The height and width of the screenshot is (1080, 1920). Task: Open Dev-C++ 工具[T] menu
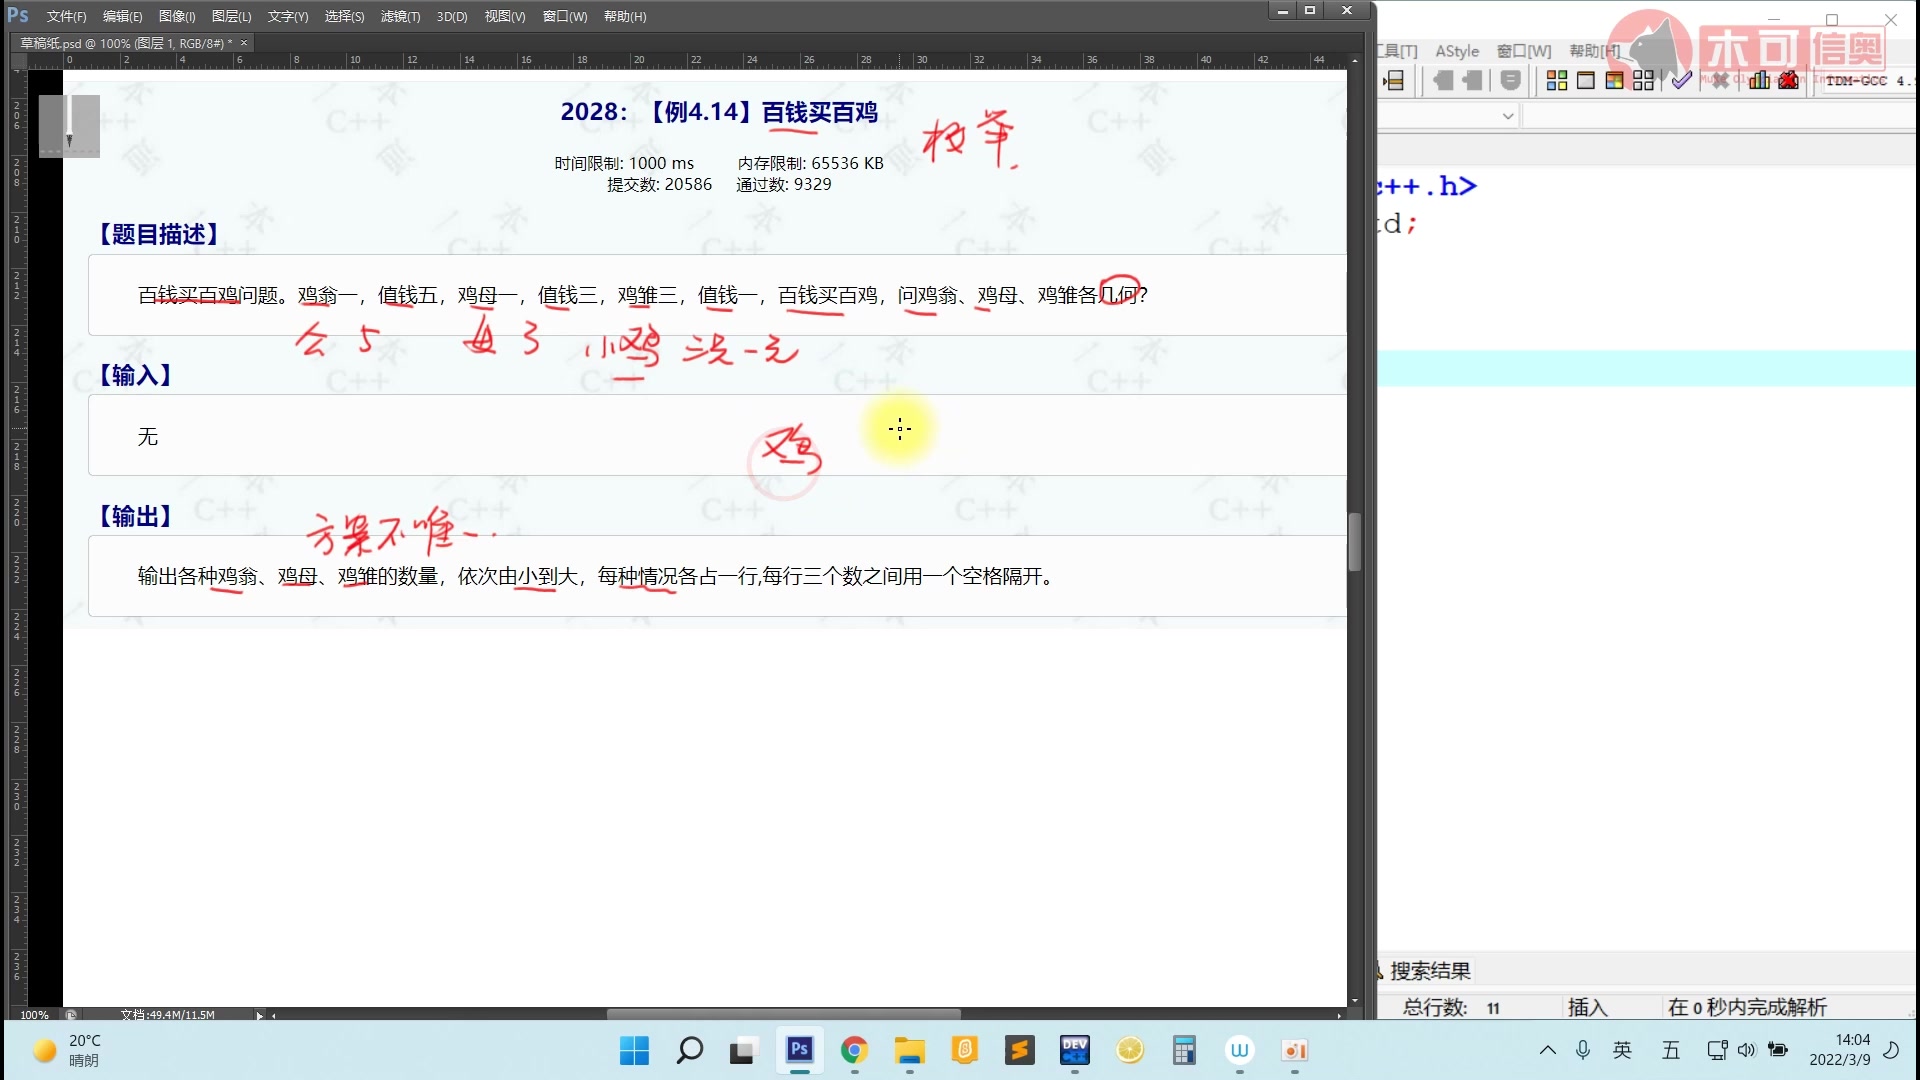(1398, 51)
